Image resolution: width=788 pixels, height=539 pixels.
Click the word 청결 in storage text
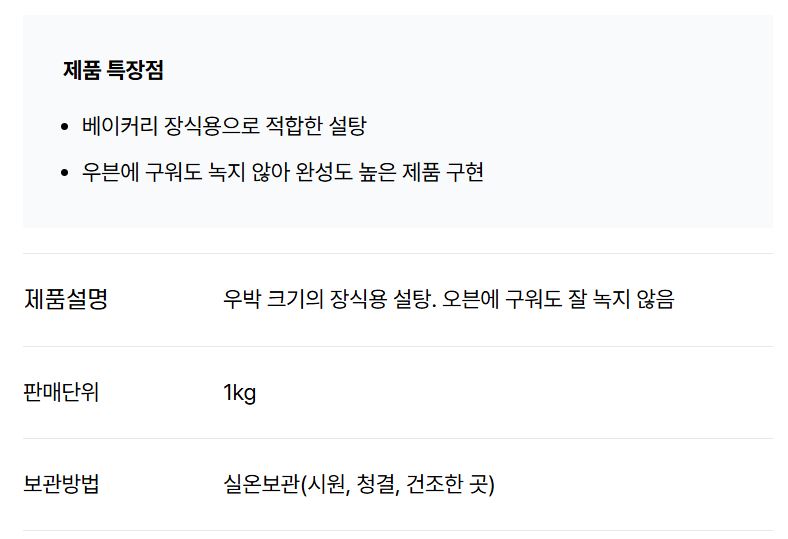pos(378,484)
